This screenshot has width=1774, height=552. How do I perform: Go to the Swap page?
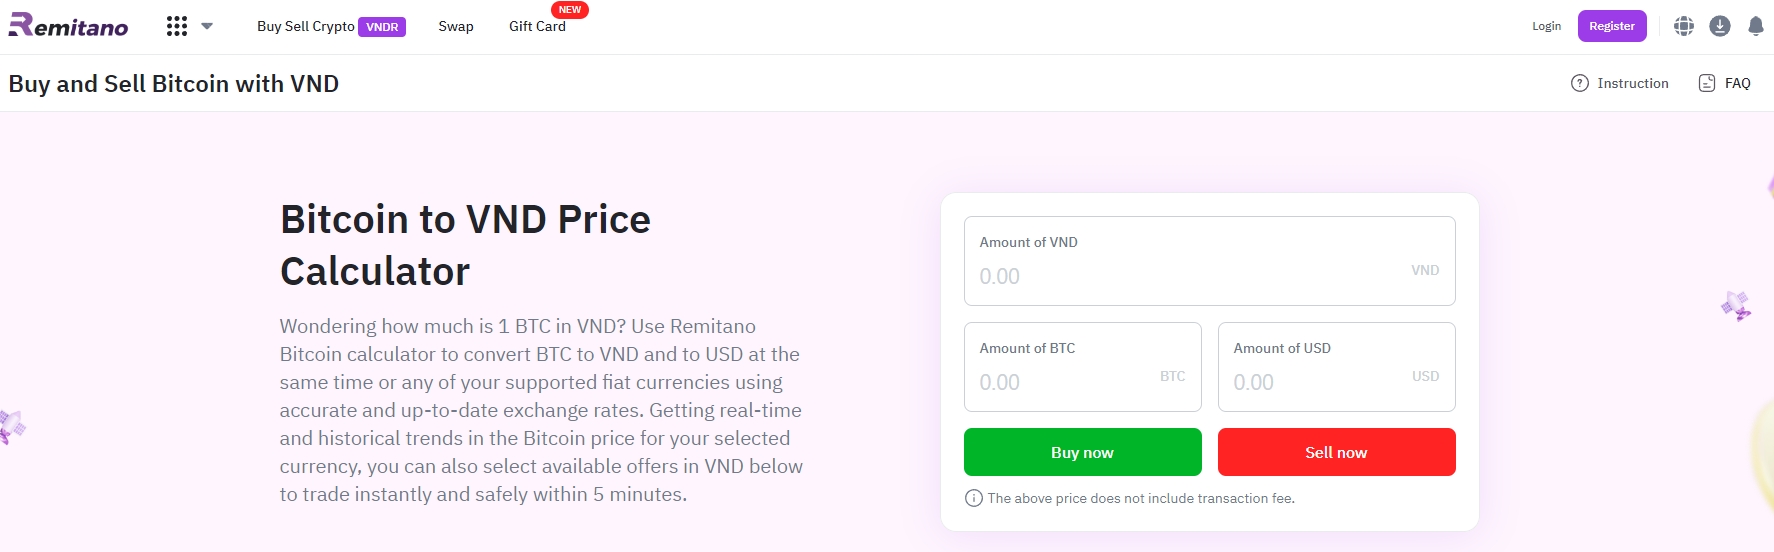(456, 26)
